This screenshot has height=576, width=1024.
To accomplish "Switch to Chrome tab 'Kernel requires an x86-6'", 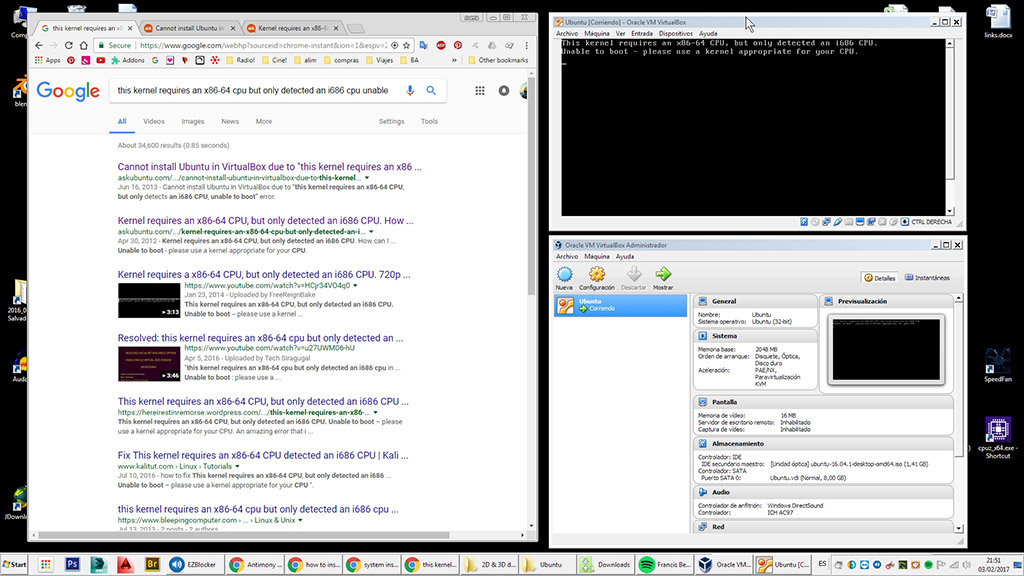I will pos(293,28).
